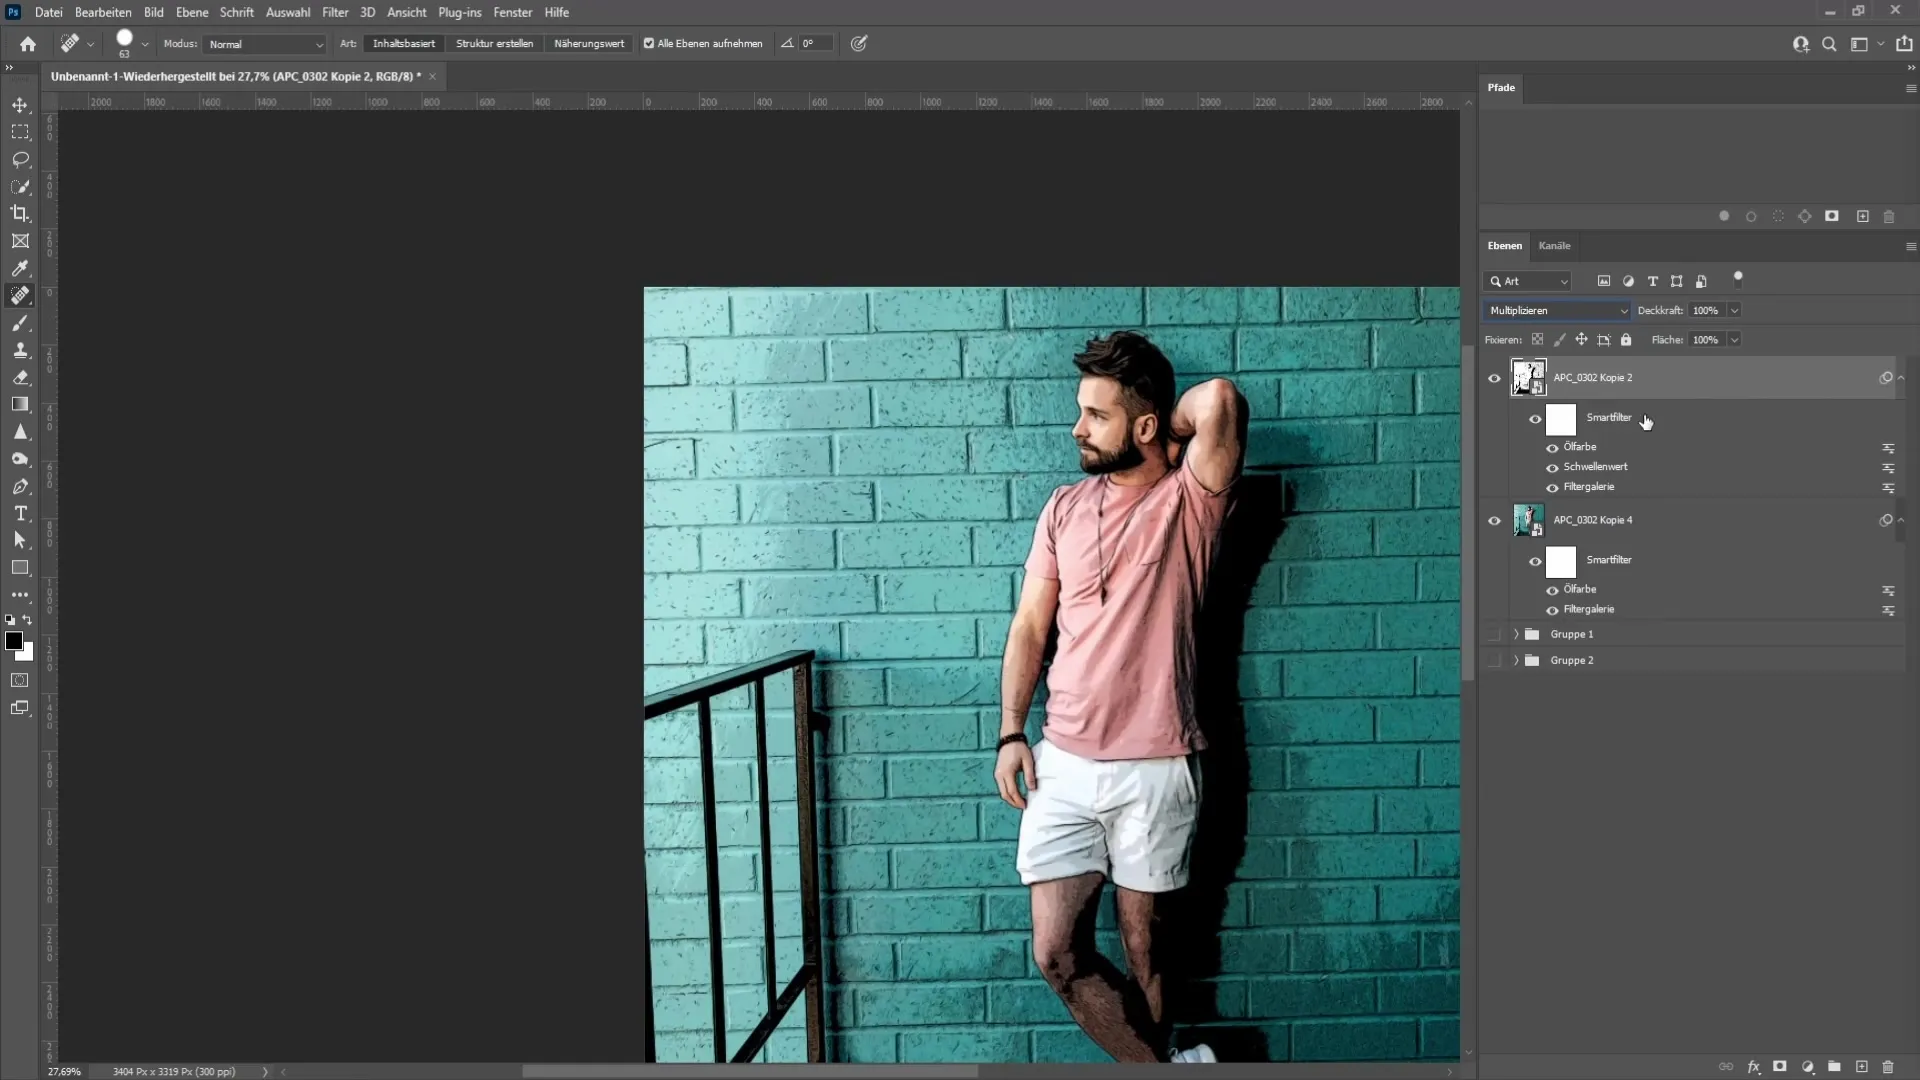Switch to the Kanäle tab
The width and height of the screenshot is (1920, 1080).
(1554, 246)
